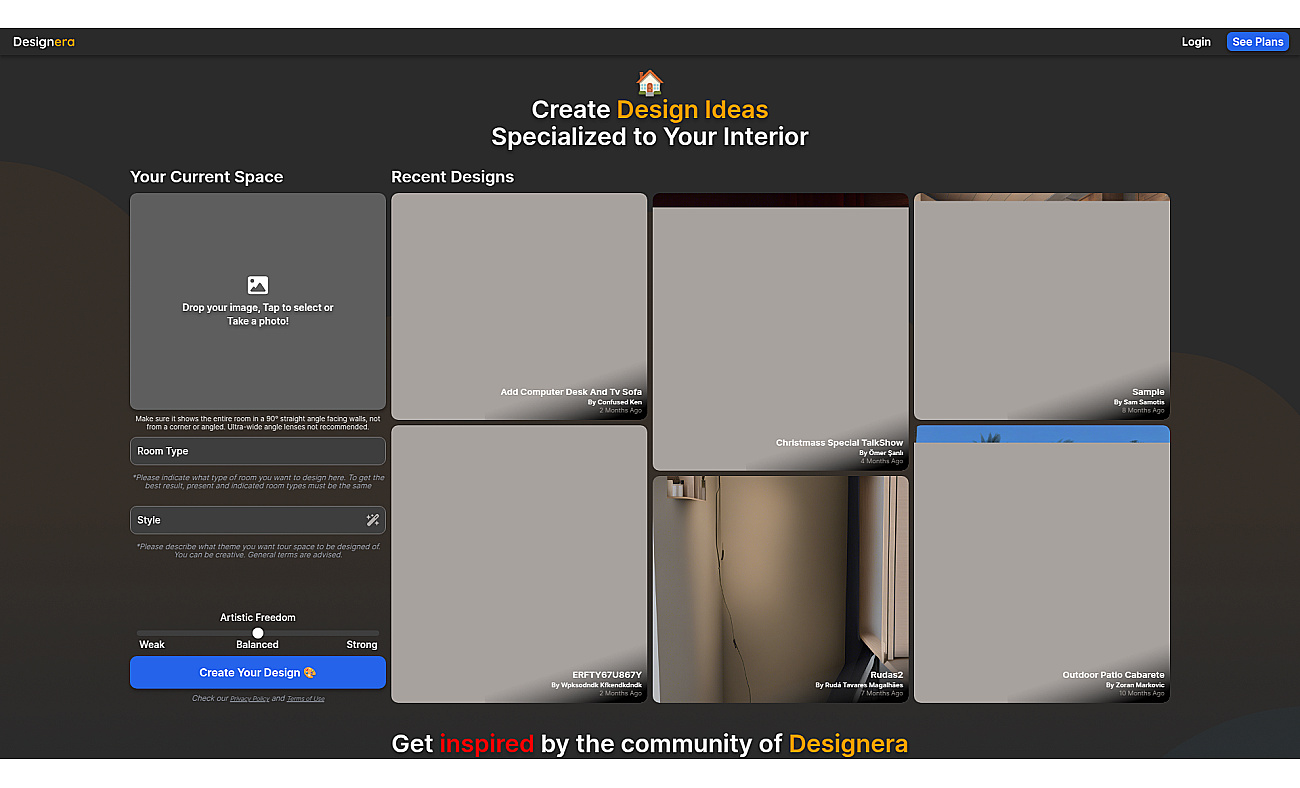
Task: Focus the Style input field
Action: point(258,520)
